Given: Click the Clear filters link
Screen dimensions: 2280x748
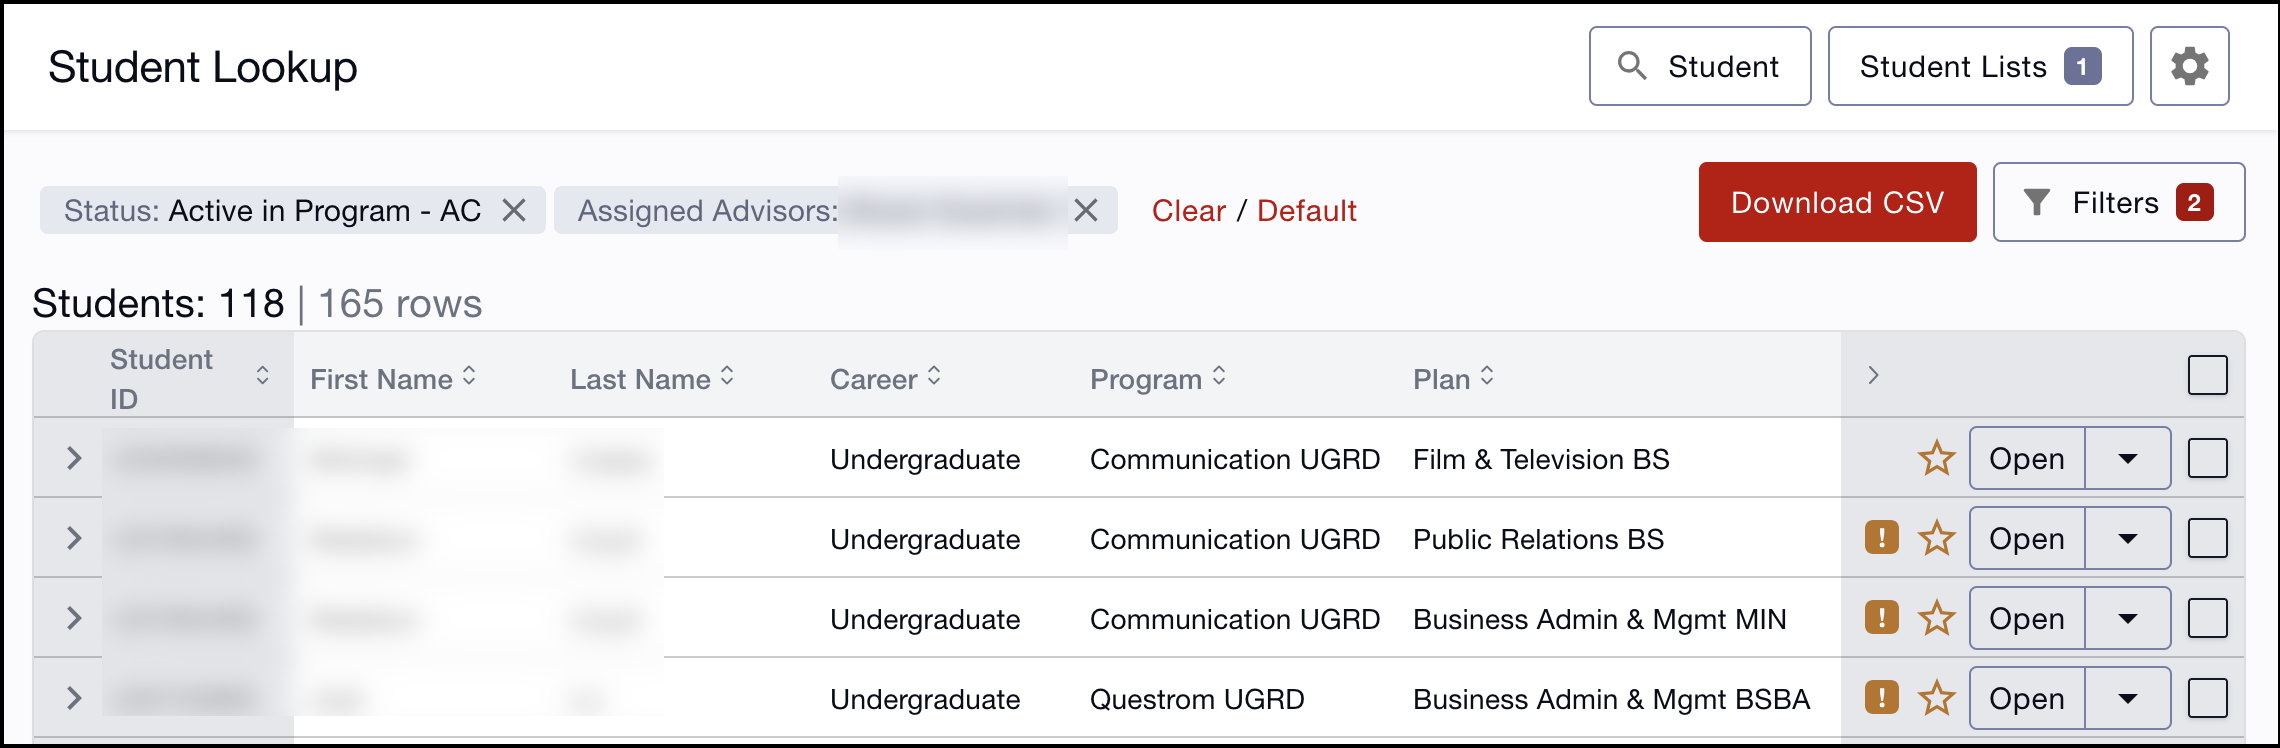Looking at the screenshot, I should tap(1188, 210).
